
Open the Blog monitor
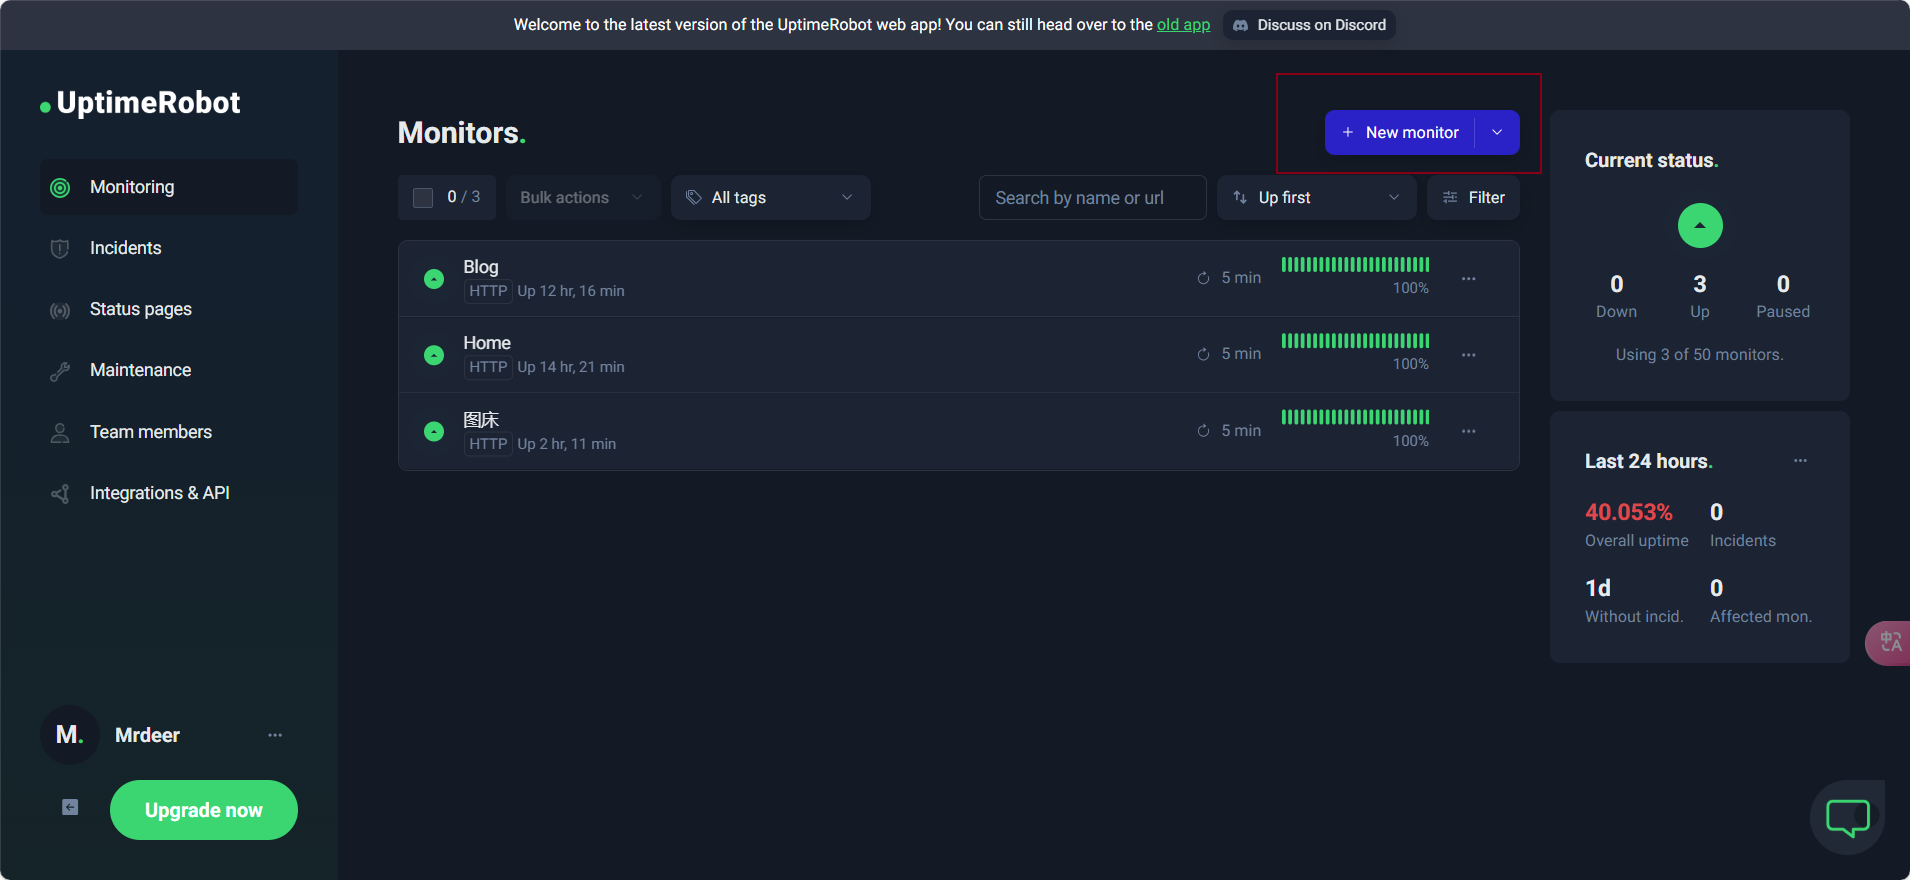coord(958,279)
